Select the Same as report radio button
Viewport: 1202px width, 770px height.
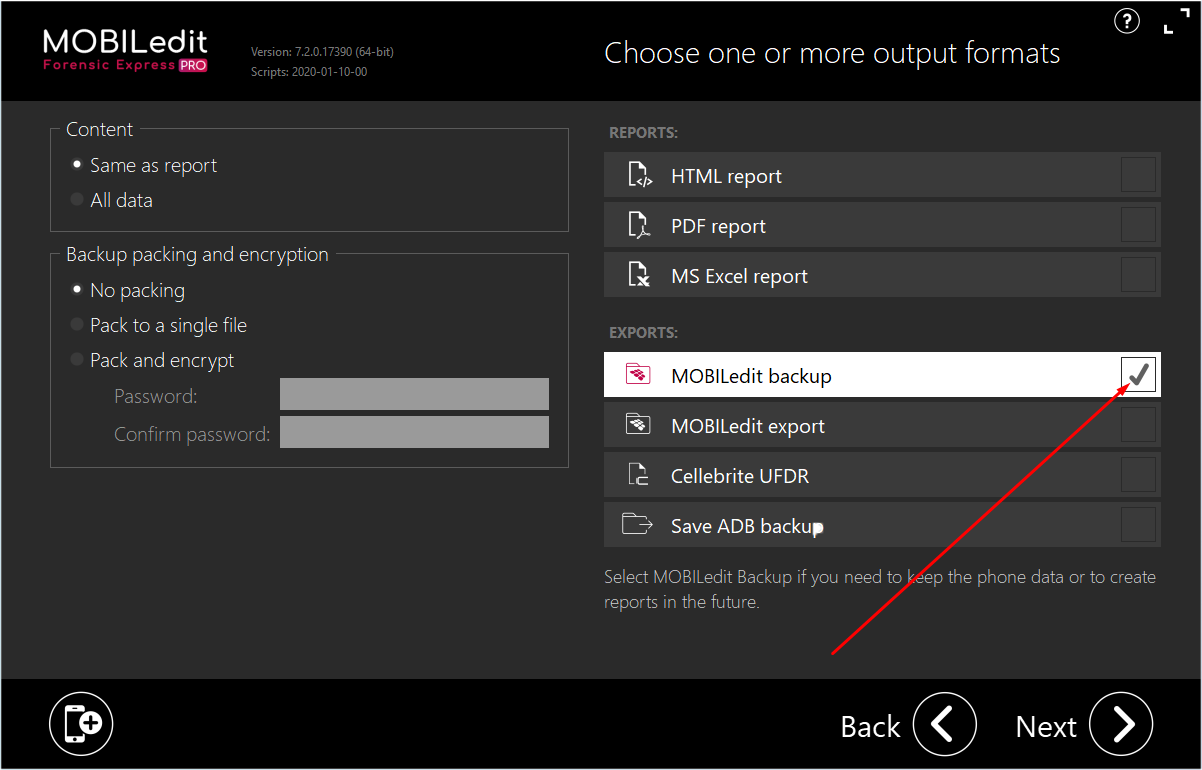pos(77,165)
